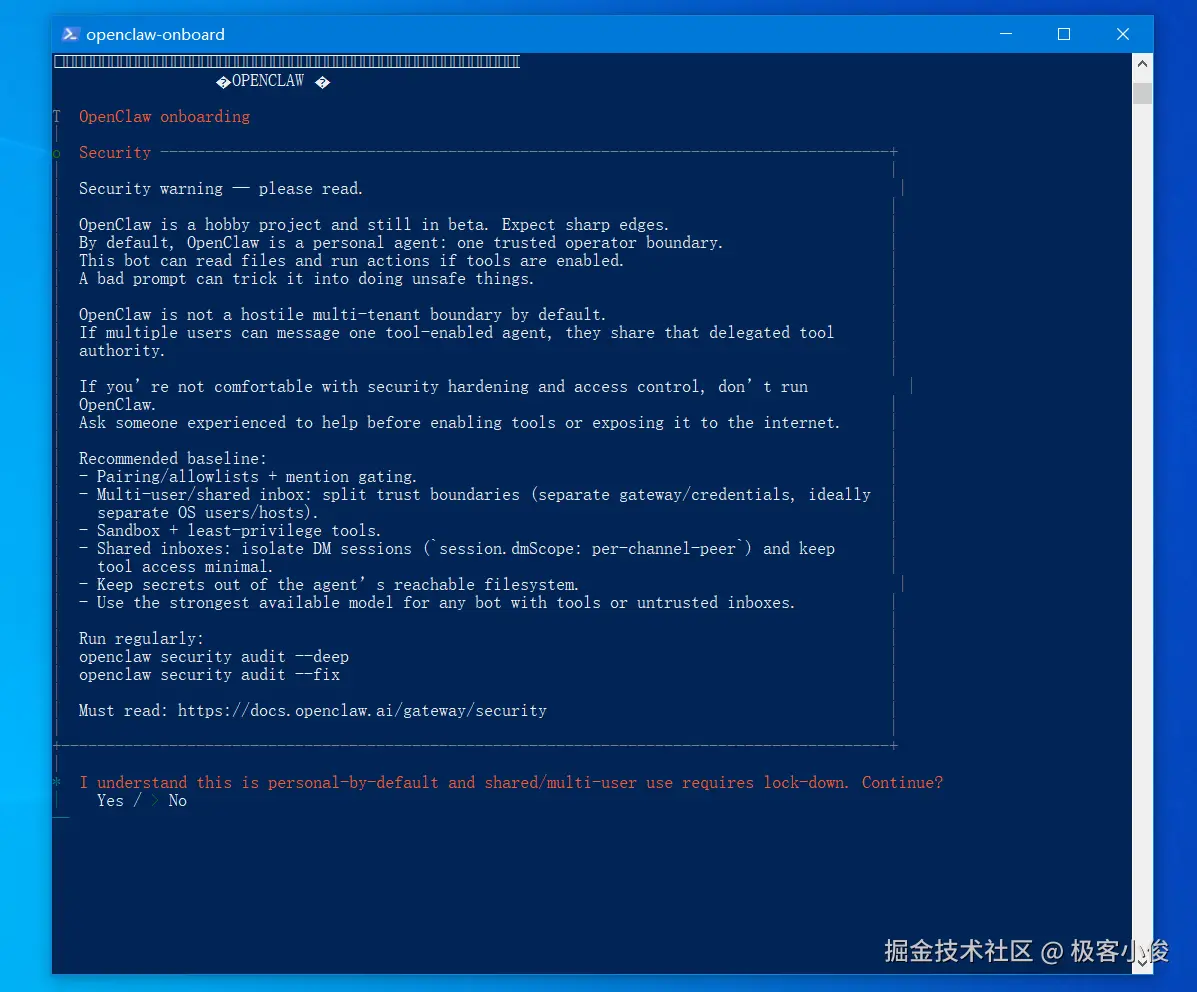This screenshot has height=992, width=1197.
Task: Click the 'OpenClaw onboarding' heading
Action: (x=164, y=116)
